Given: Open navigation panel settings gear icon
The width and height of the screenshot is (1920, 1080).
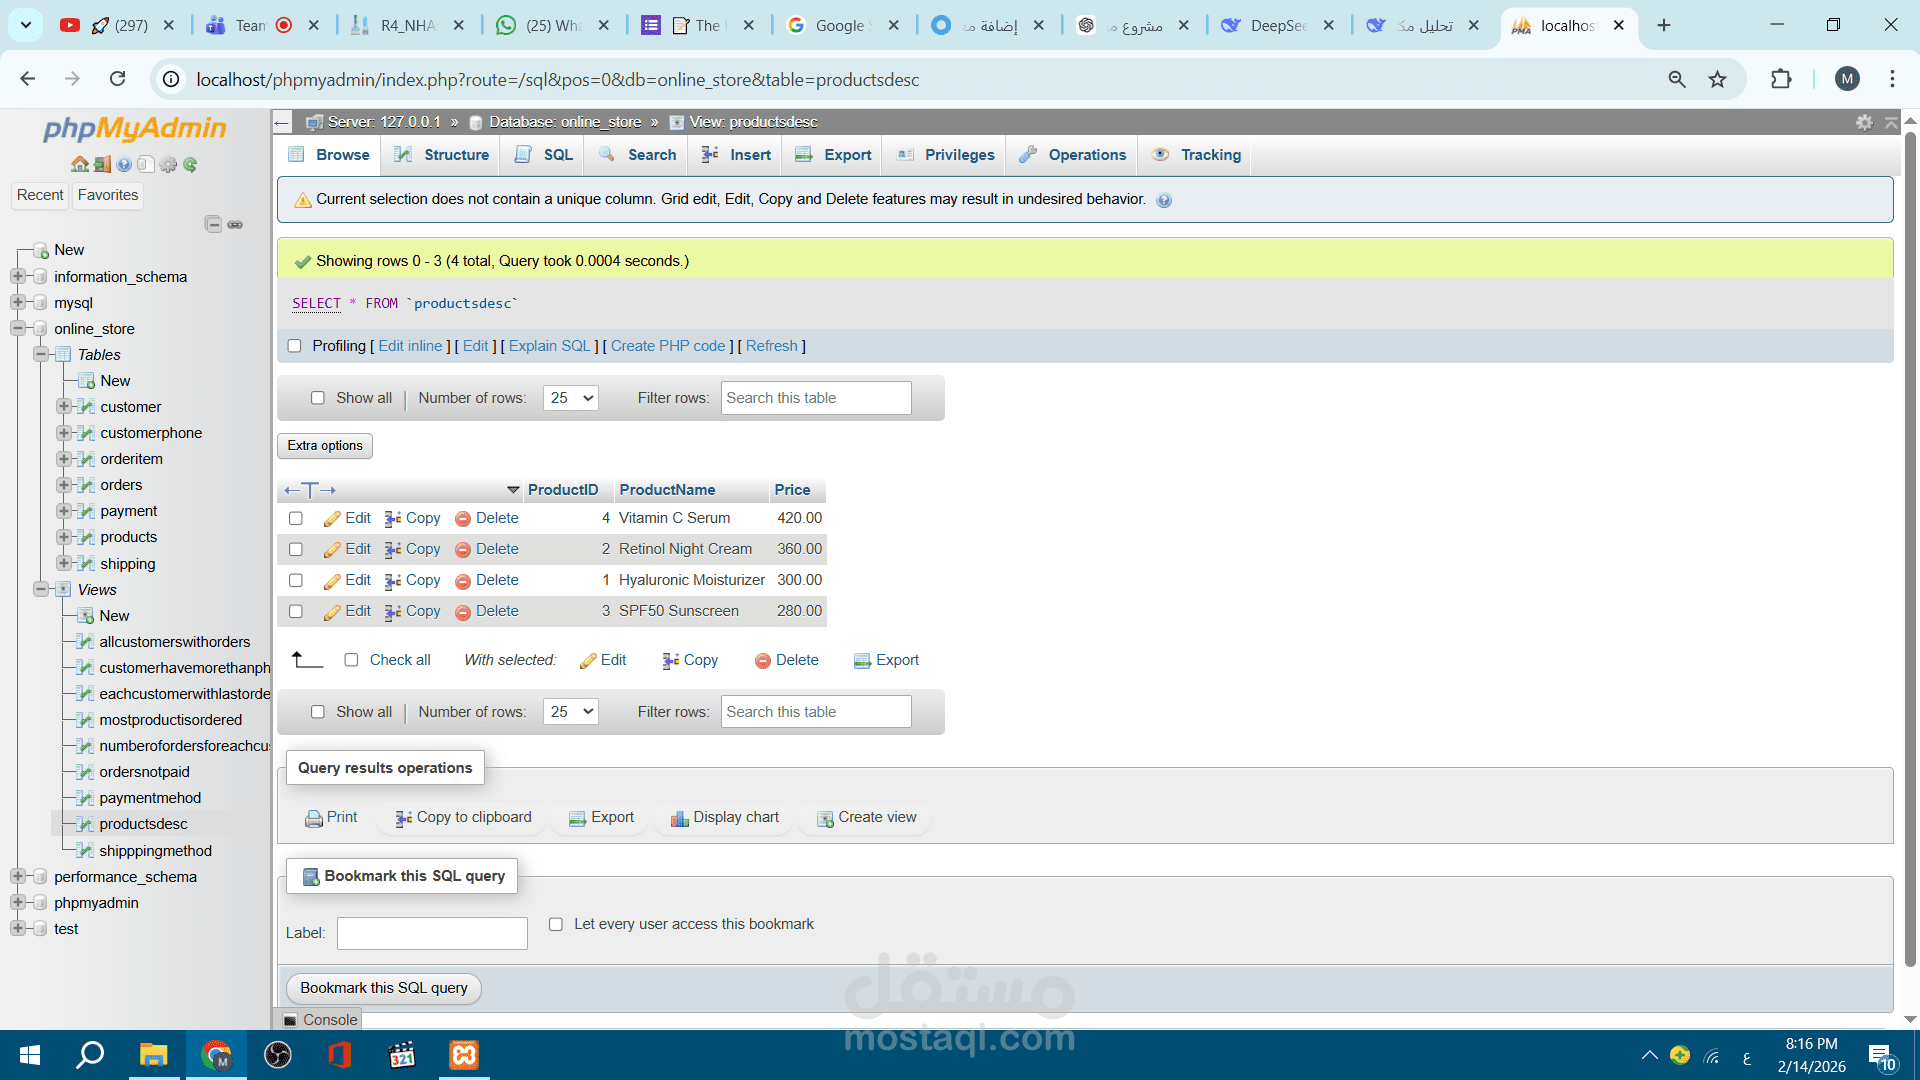Looking at the screenshot, I should (x=168, y=165).
